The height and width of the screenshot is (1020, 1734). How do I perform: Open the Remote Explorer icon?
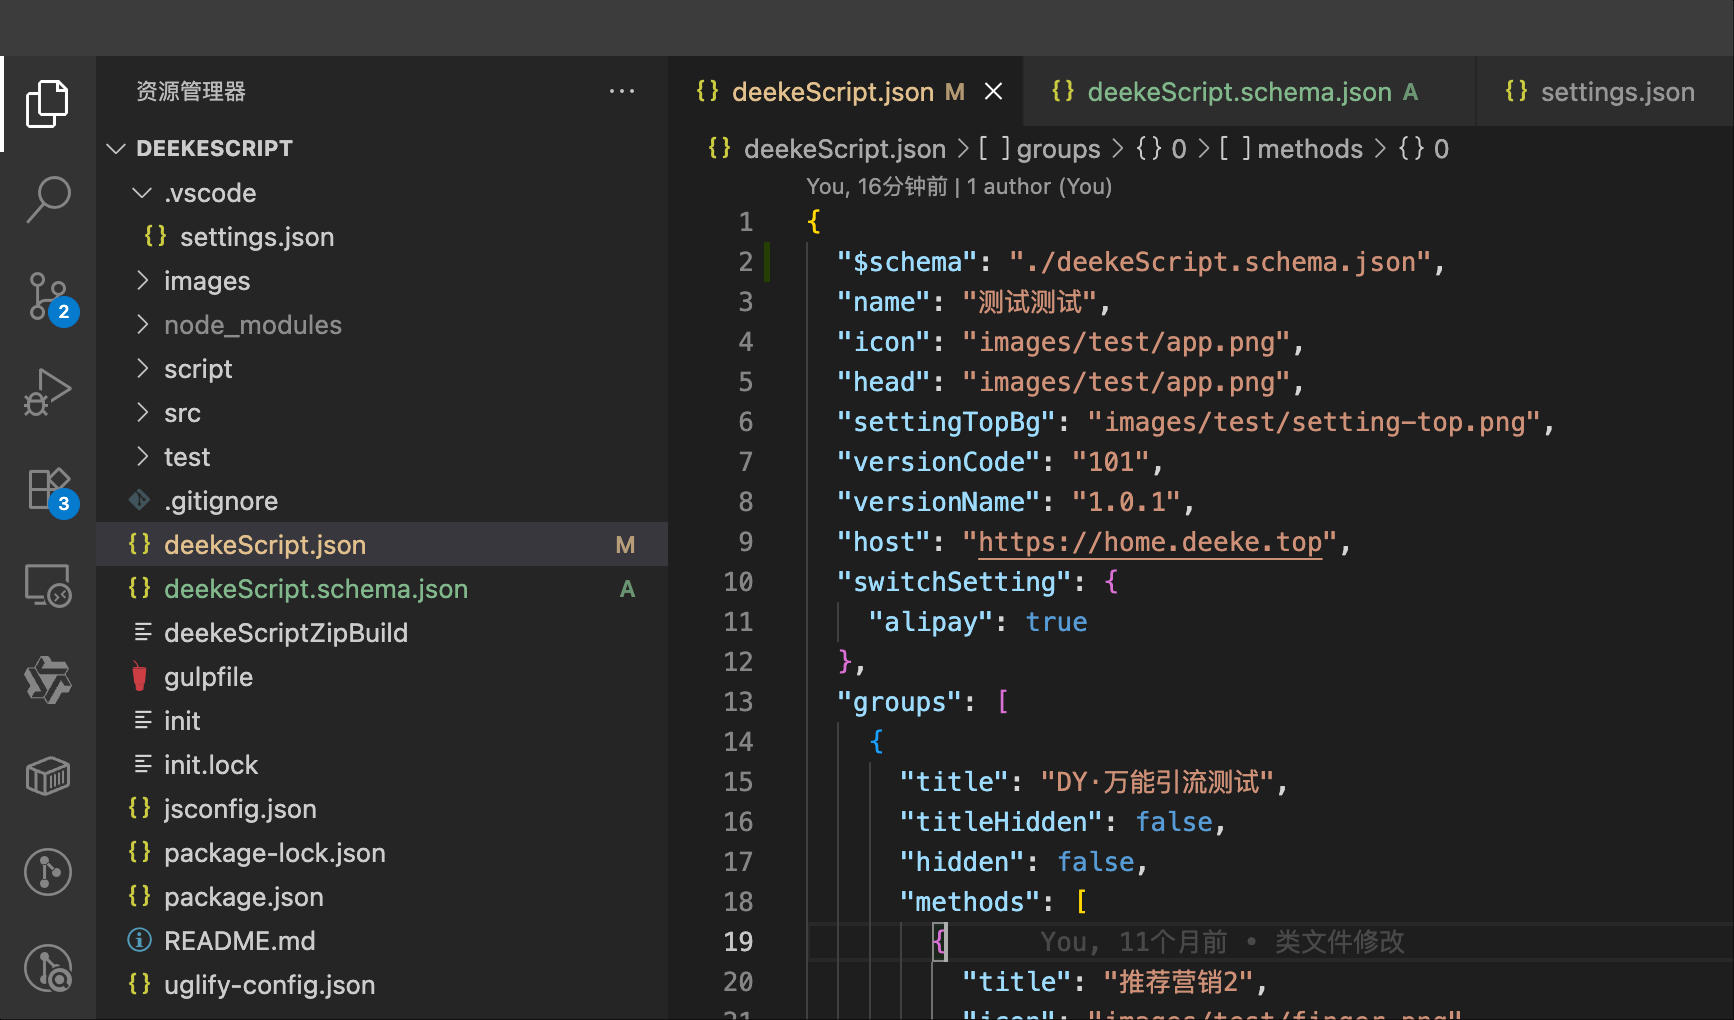tap(47, 585)
